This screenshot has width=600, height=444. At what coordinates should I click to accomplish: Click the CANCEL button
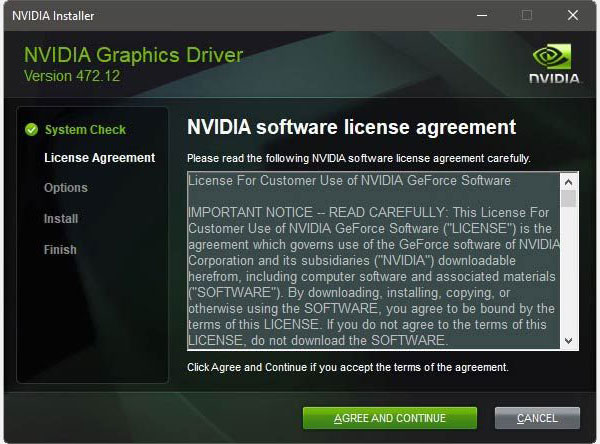click(537, 418)
